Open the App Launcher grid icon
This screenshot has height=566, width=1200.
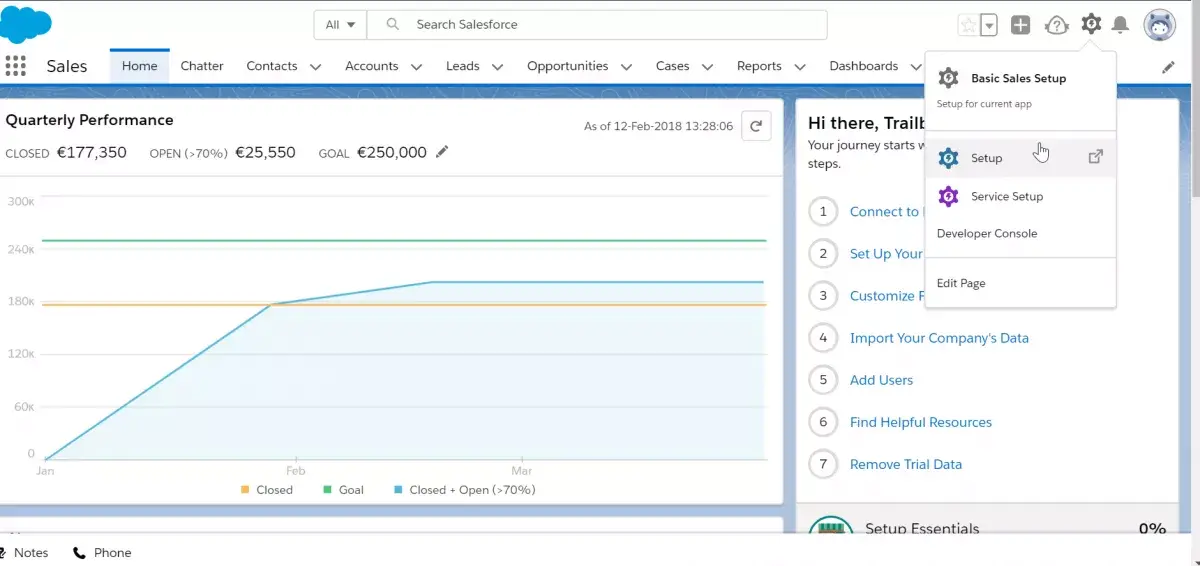pos(15,66)
